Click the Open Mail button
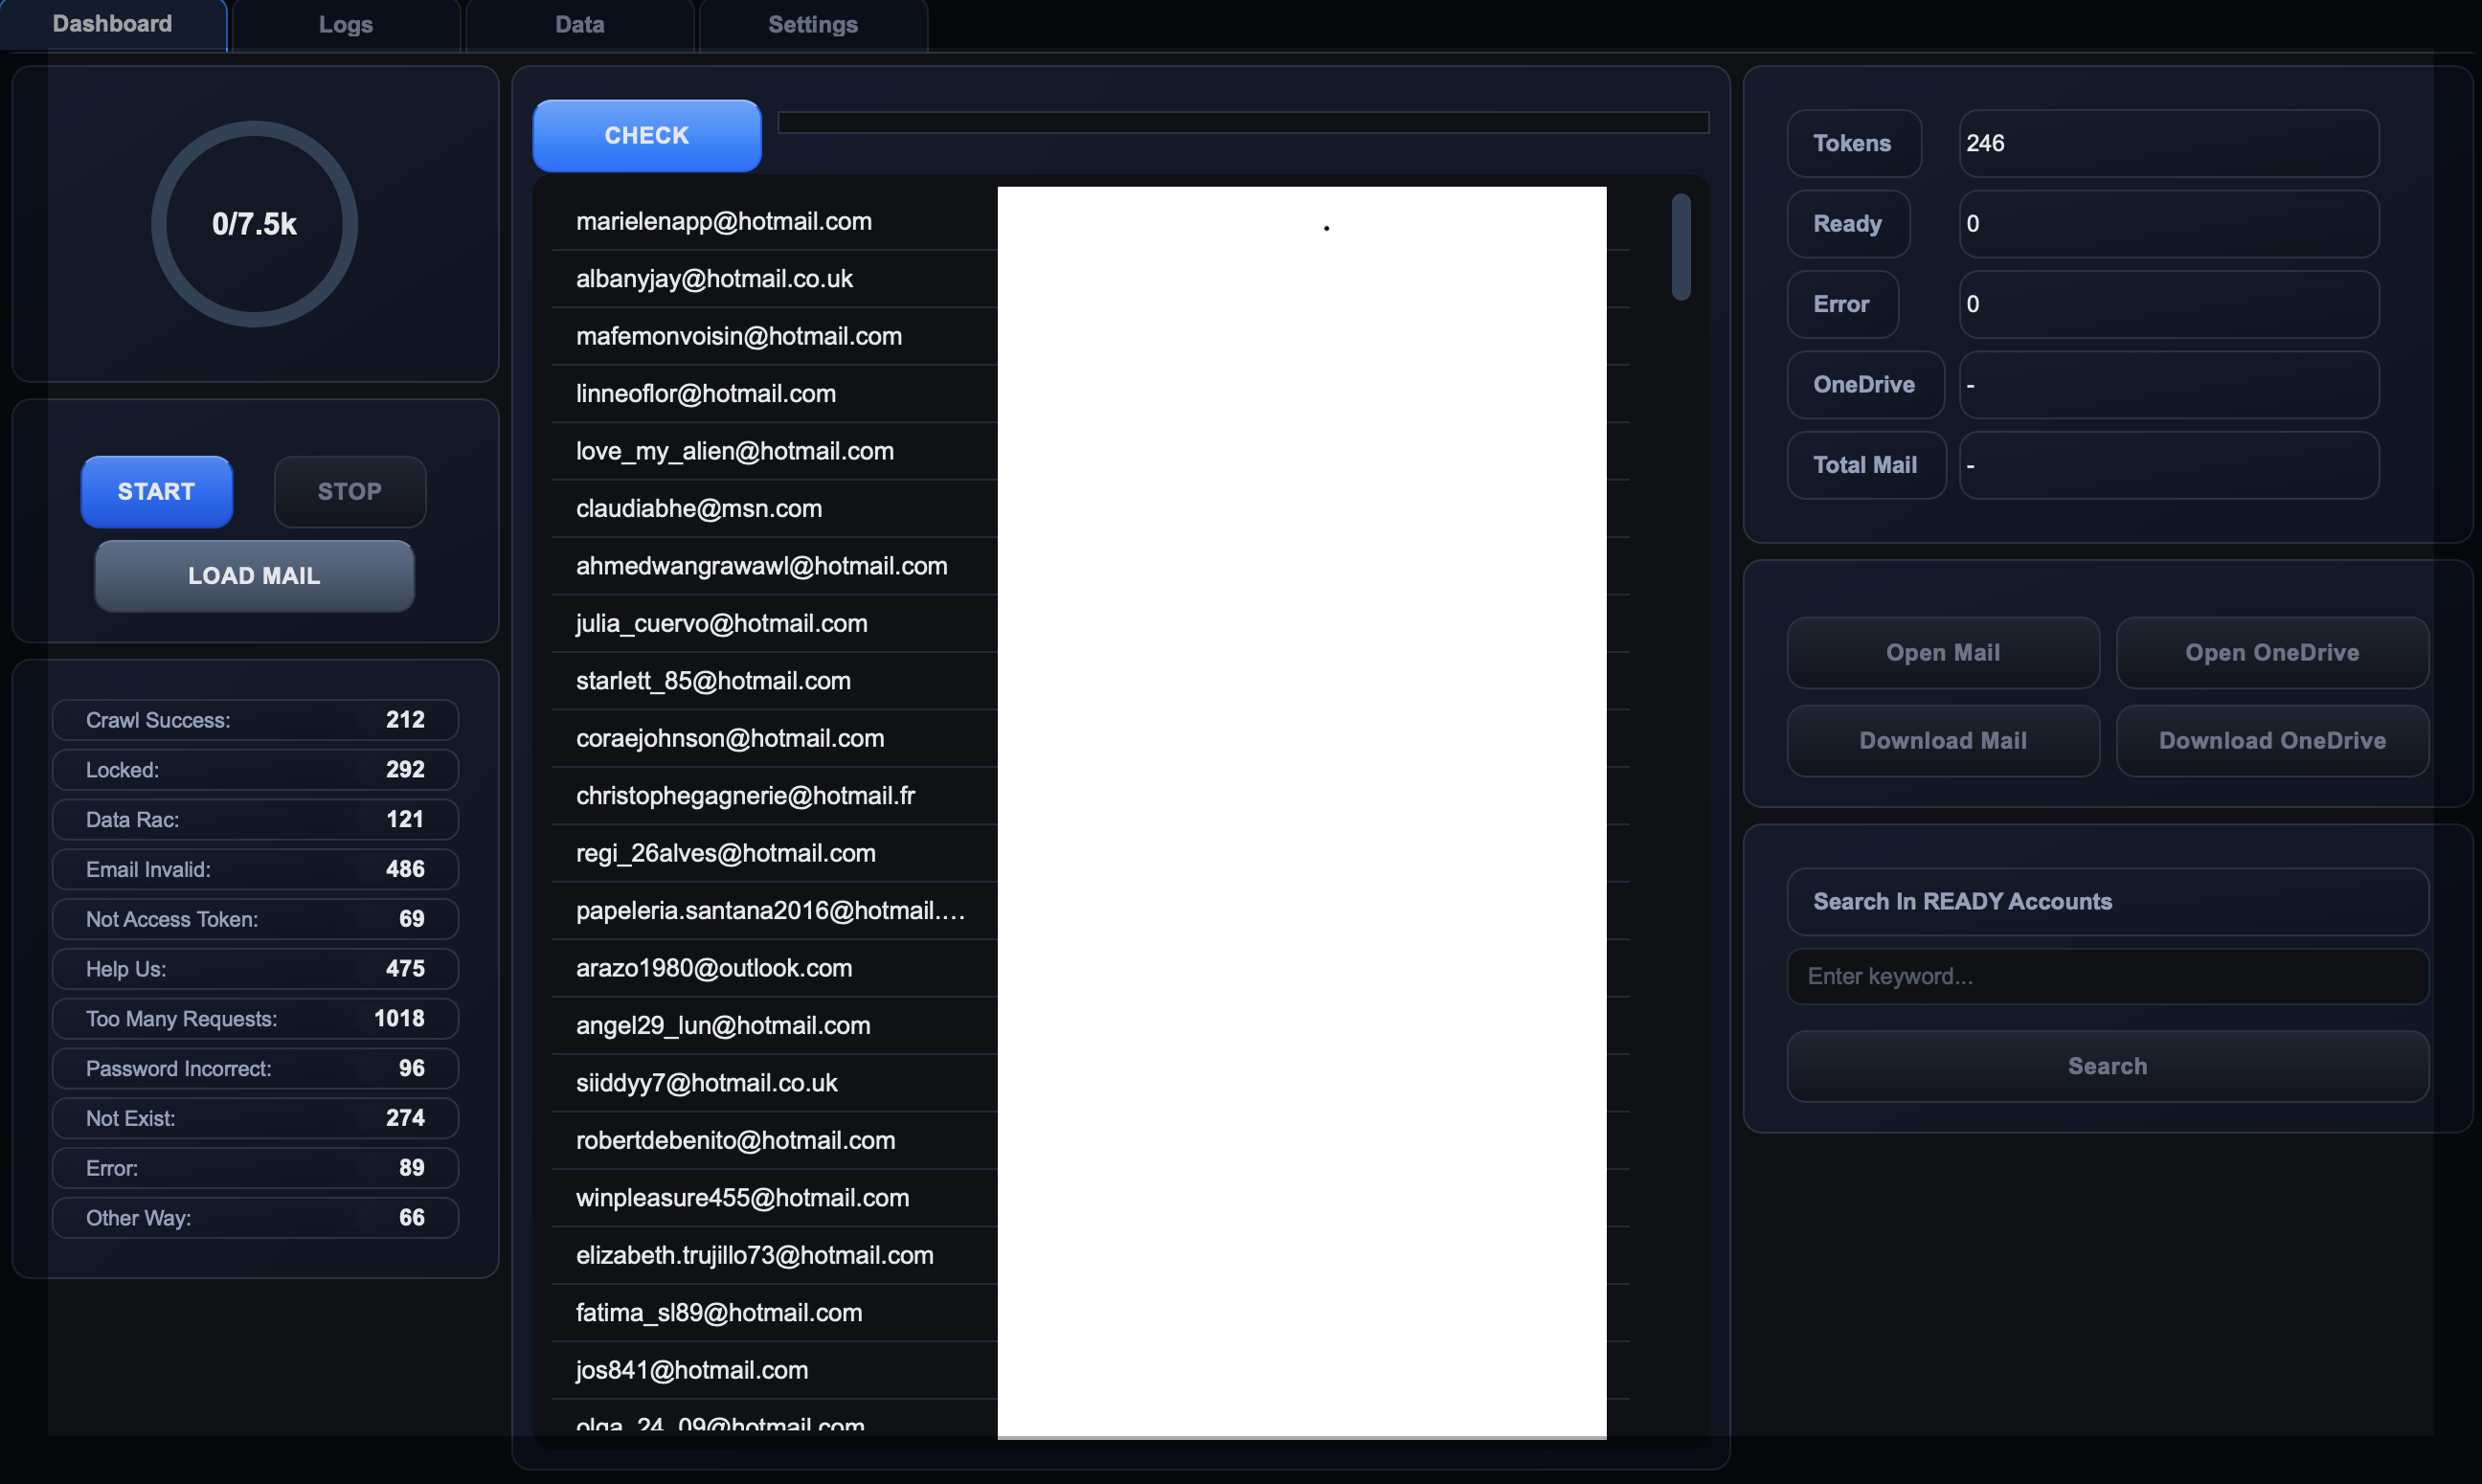 1942,652
